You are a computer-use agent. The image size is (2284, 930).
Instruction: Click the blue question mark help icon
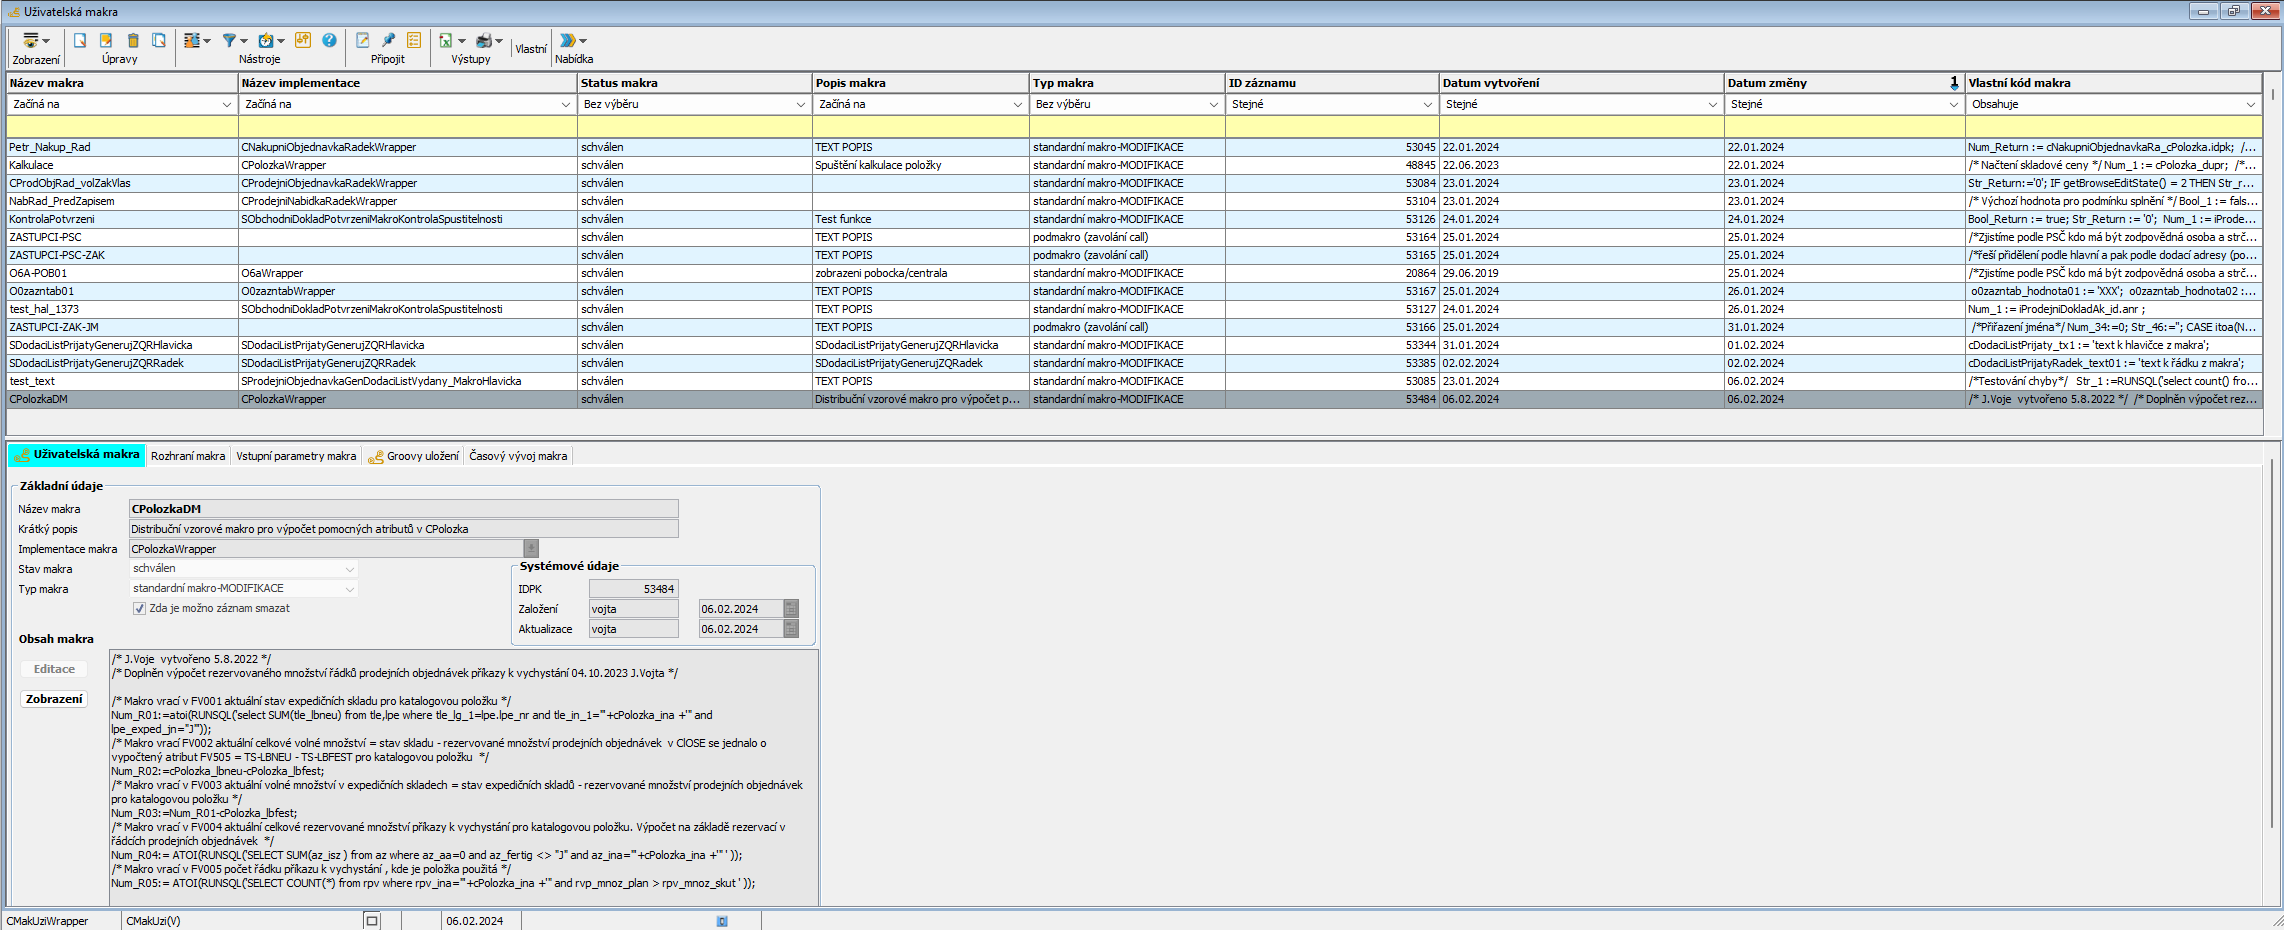329,41
